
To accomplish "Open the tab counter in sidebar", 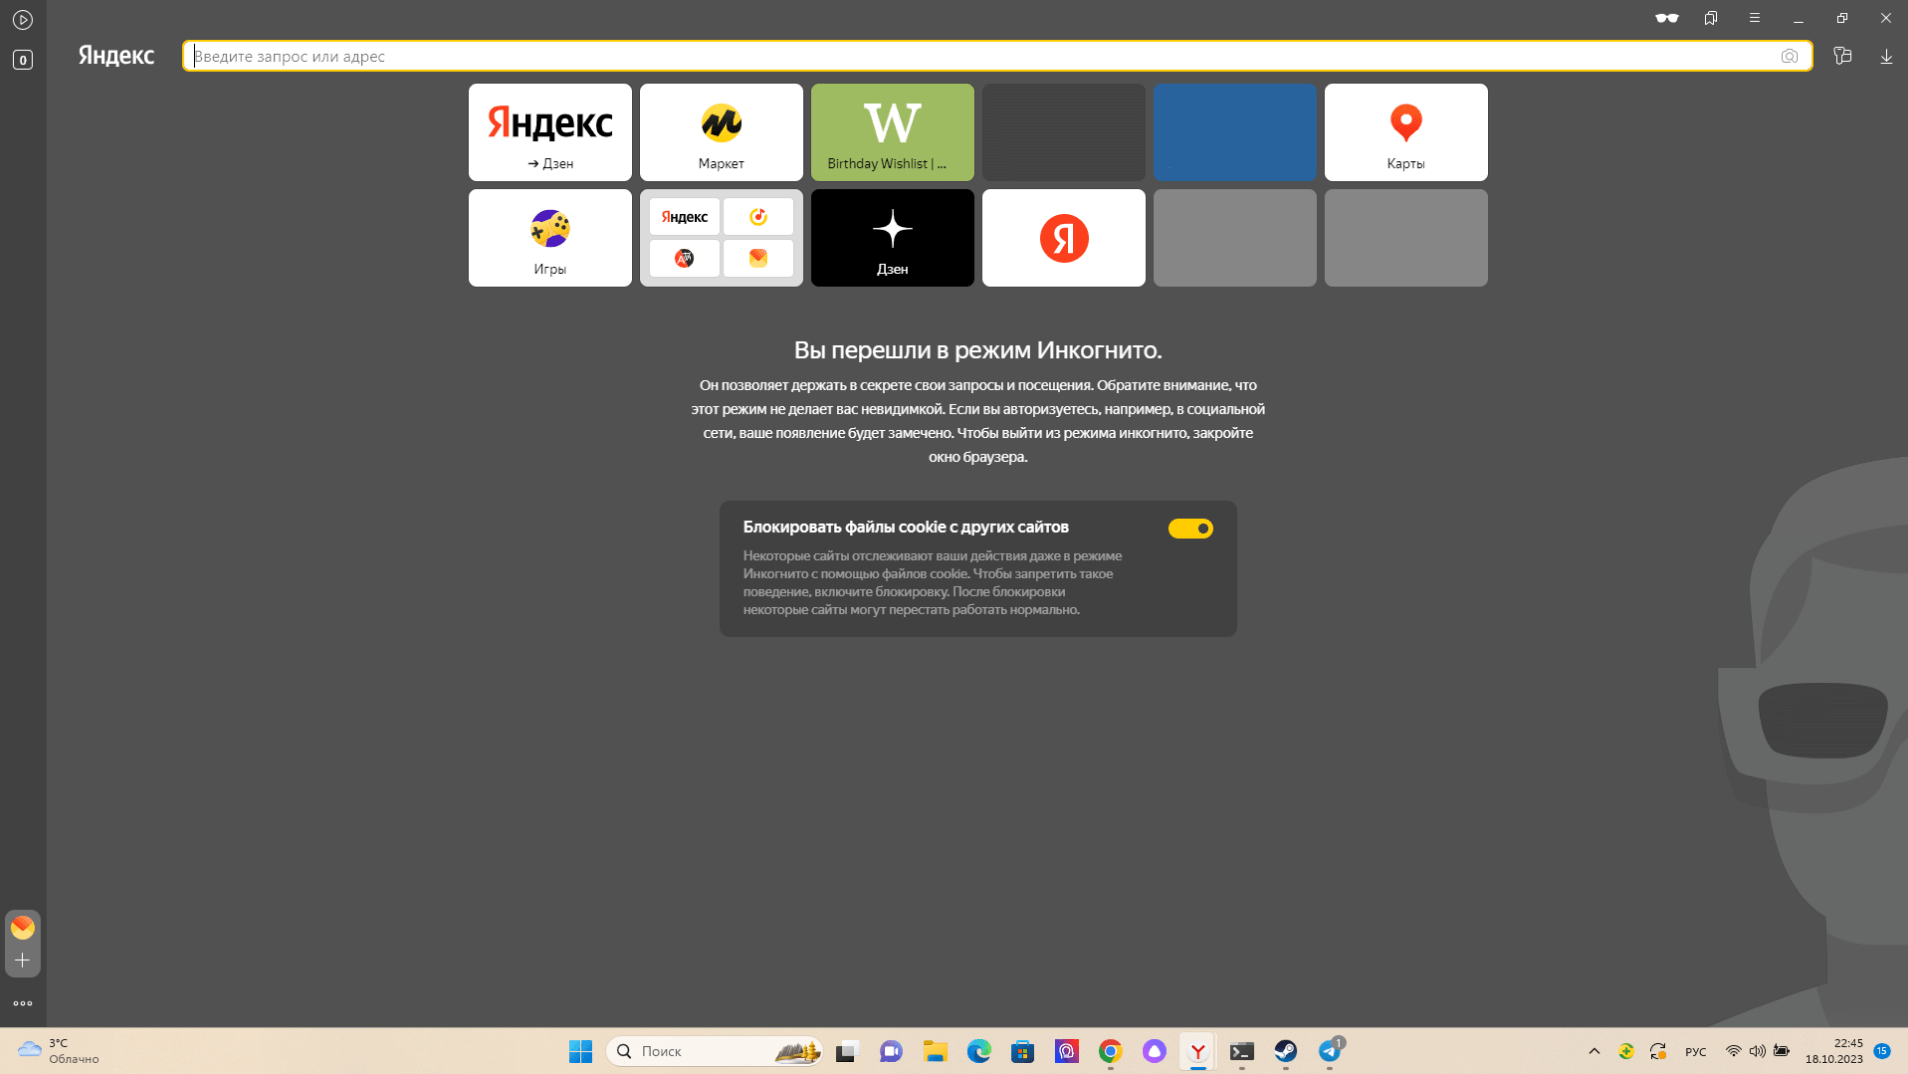I will tap(23, 60).
